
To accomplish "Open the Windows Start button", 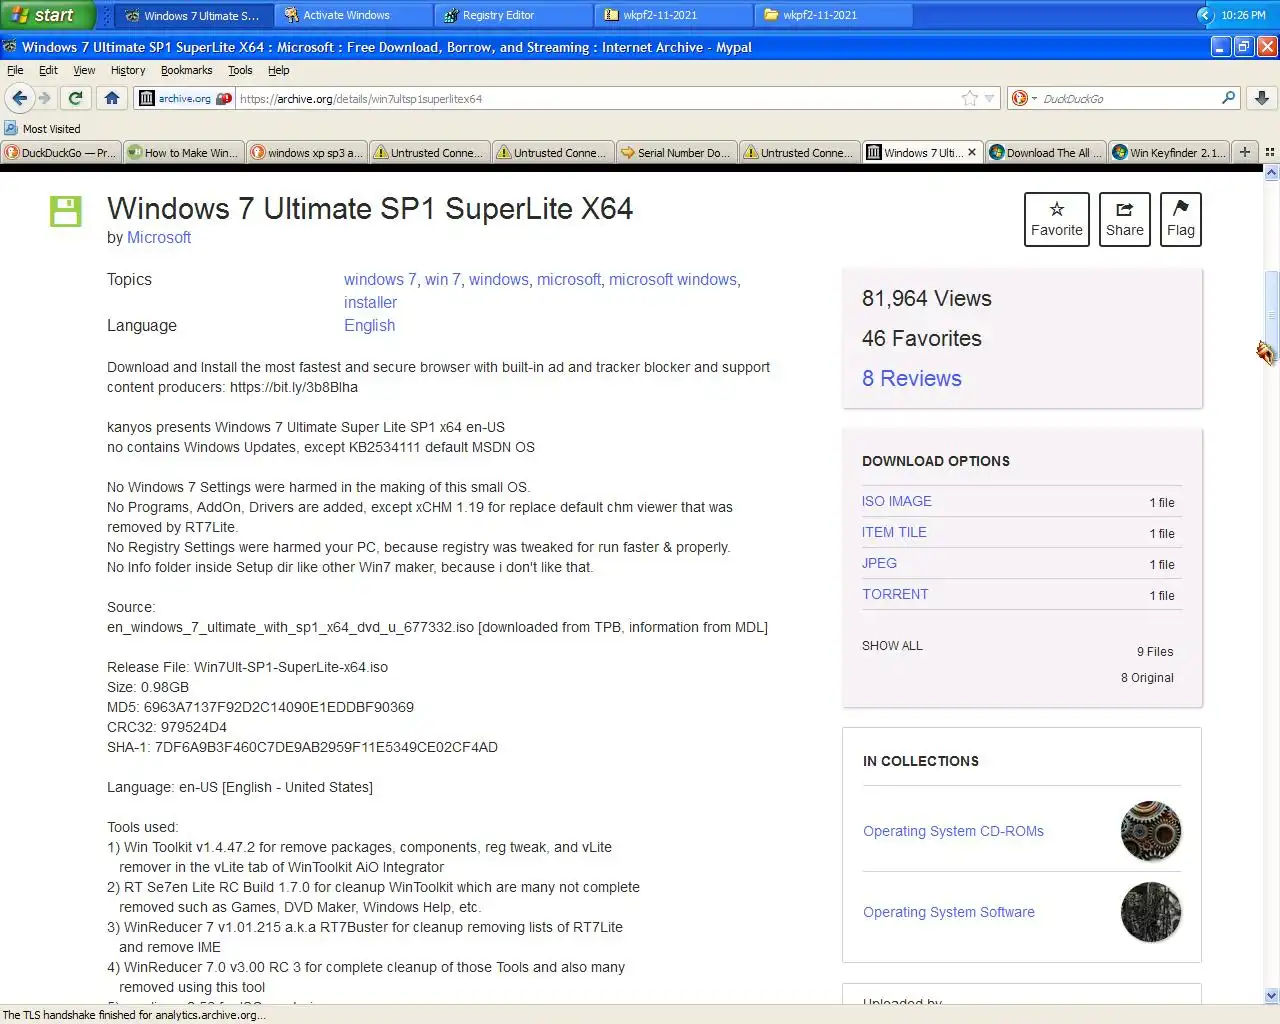I will pos(46,15).
